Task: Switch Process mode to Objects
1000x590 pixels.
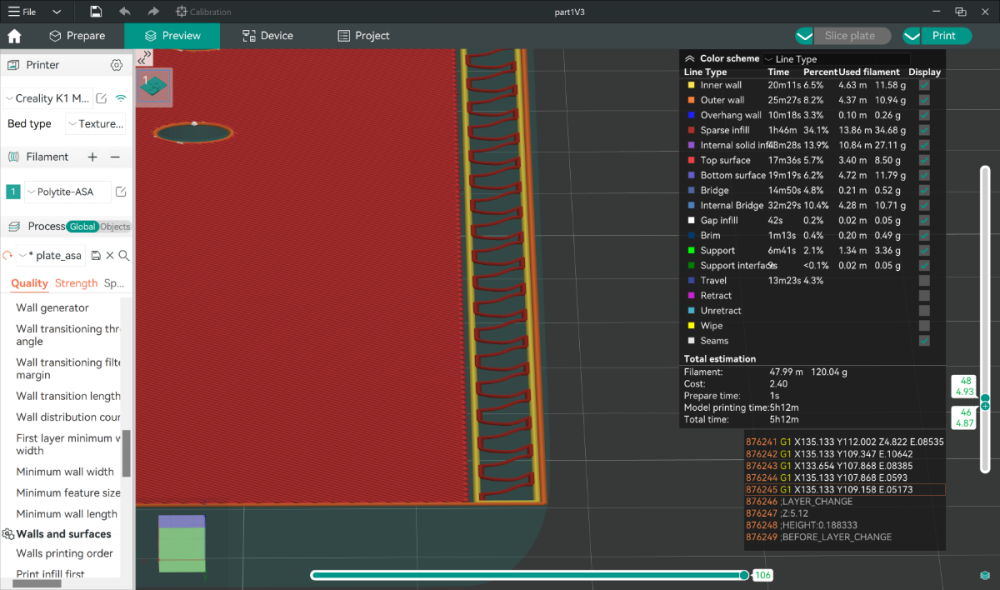Action: [x=115, y=226]
